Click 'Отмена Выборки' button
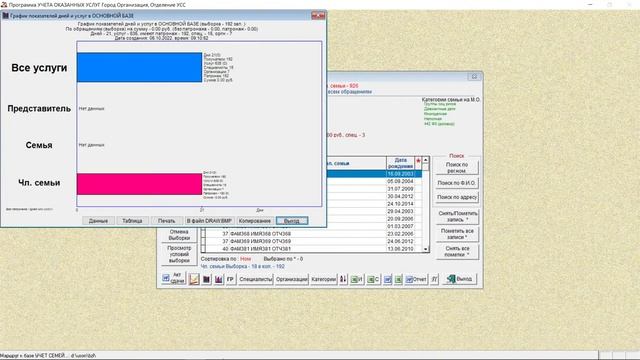The image size is (640, 360). (x=179, y=235)
